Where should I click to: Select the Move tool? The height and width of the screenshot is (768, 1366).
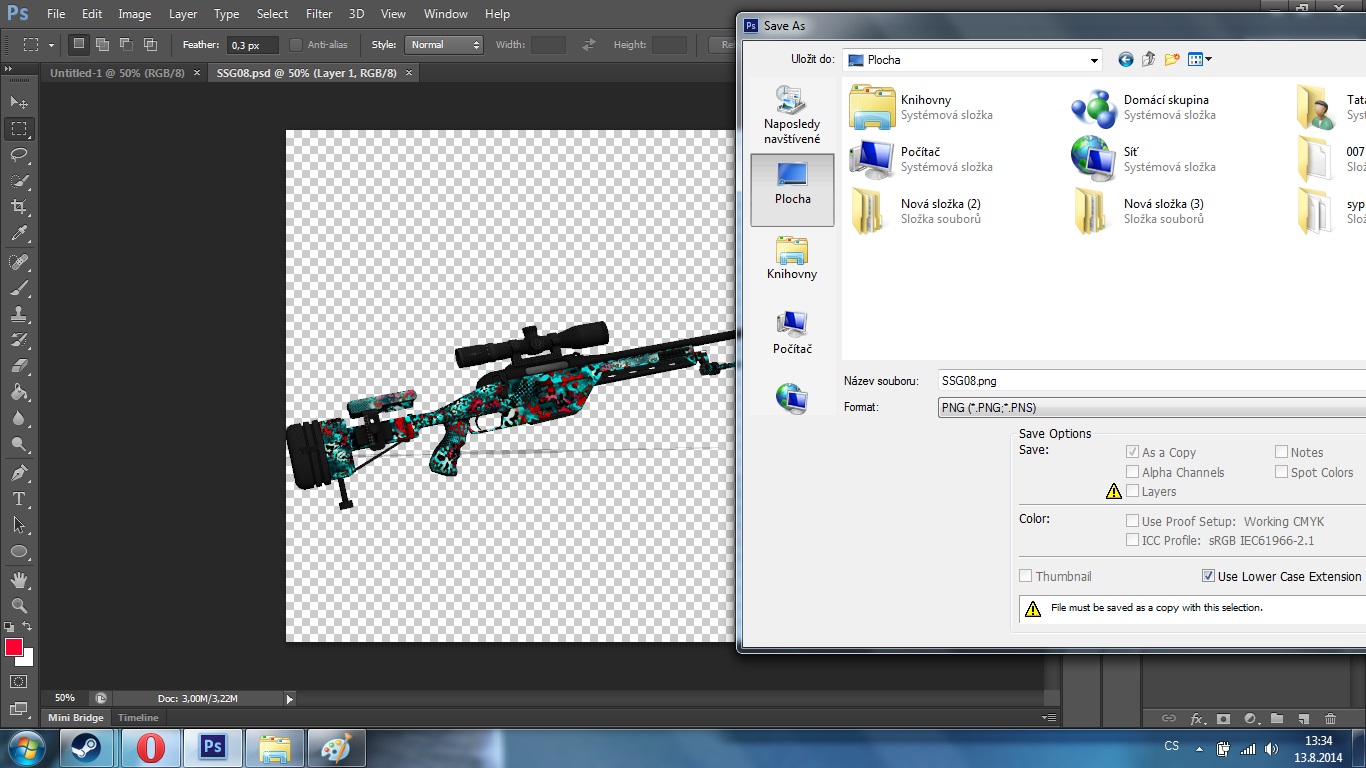(x=19, y=102)
